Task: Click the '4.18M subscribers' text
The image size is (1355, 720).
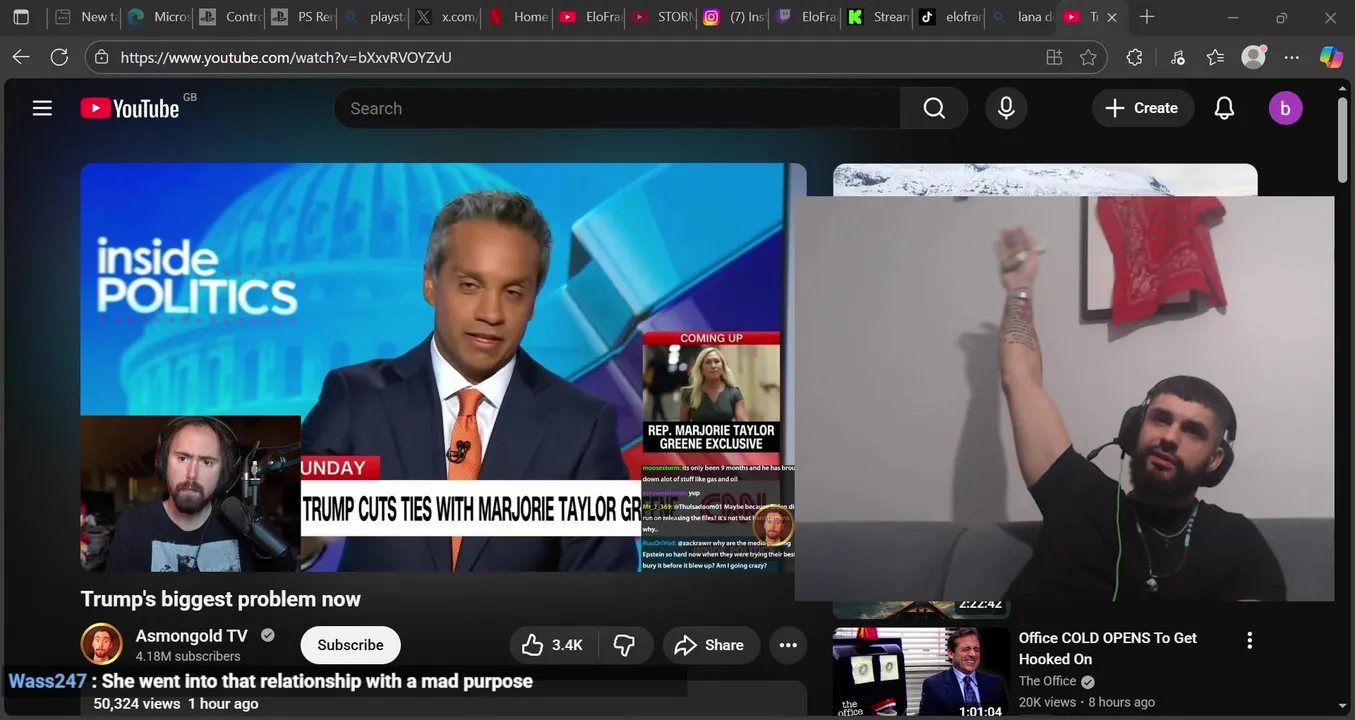Action: 188,657
